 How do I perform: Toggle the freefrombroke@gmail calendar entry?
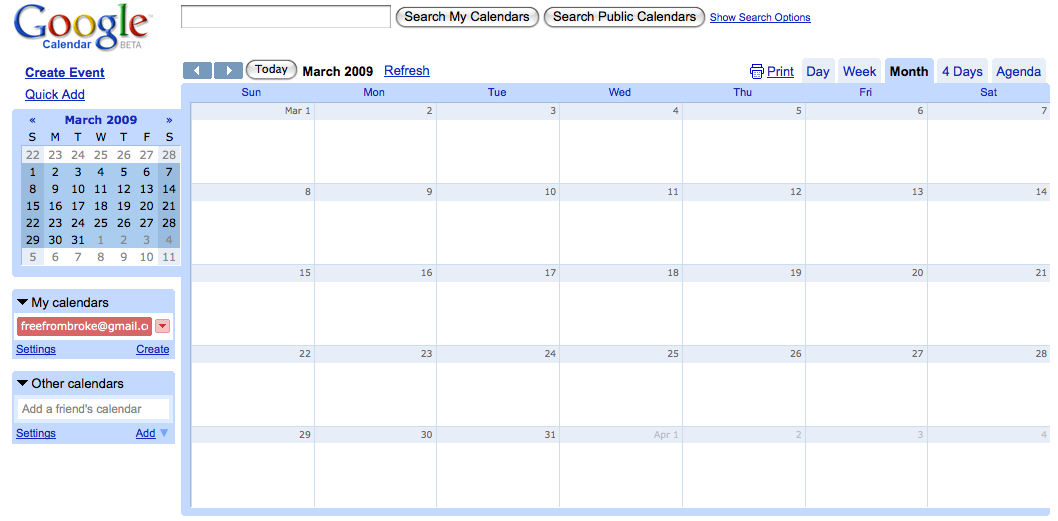click(84, 327)
